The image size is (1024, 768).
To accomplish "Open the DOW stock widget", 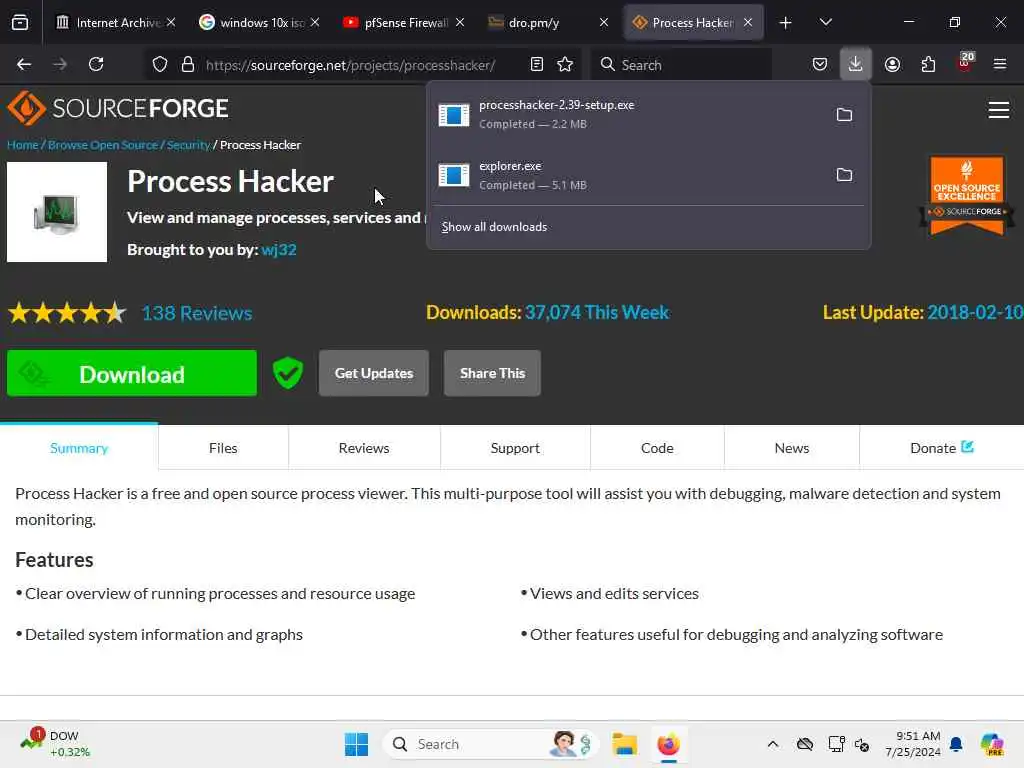I will [x=56, y=744].
